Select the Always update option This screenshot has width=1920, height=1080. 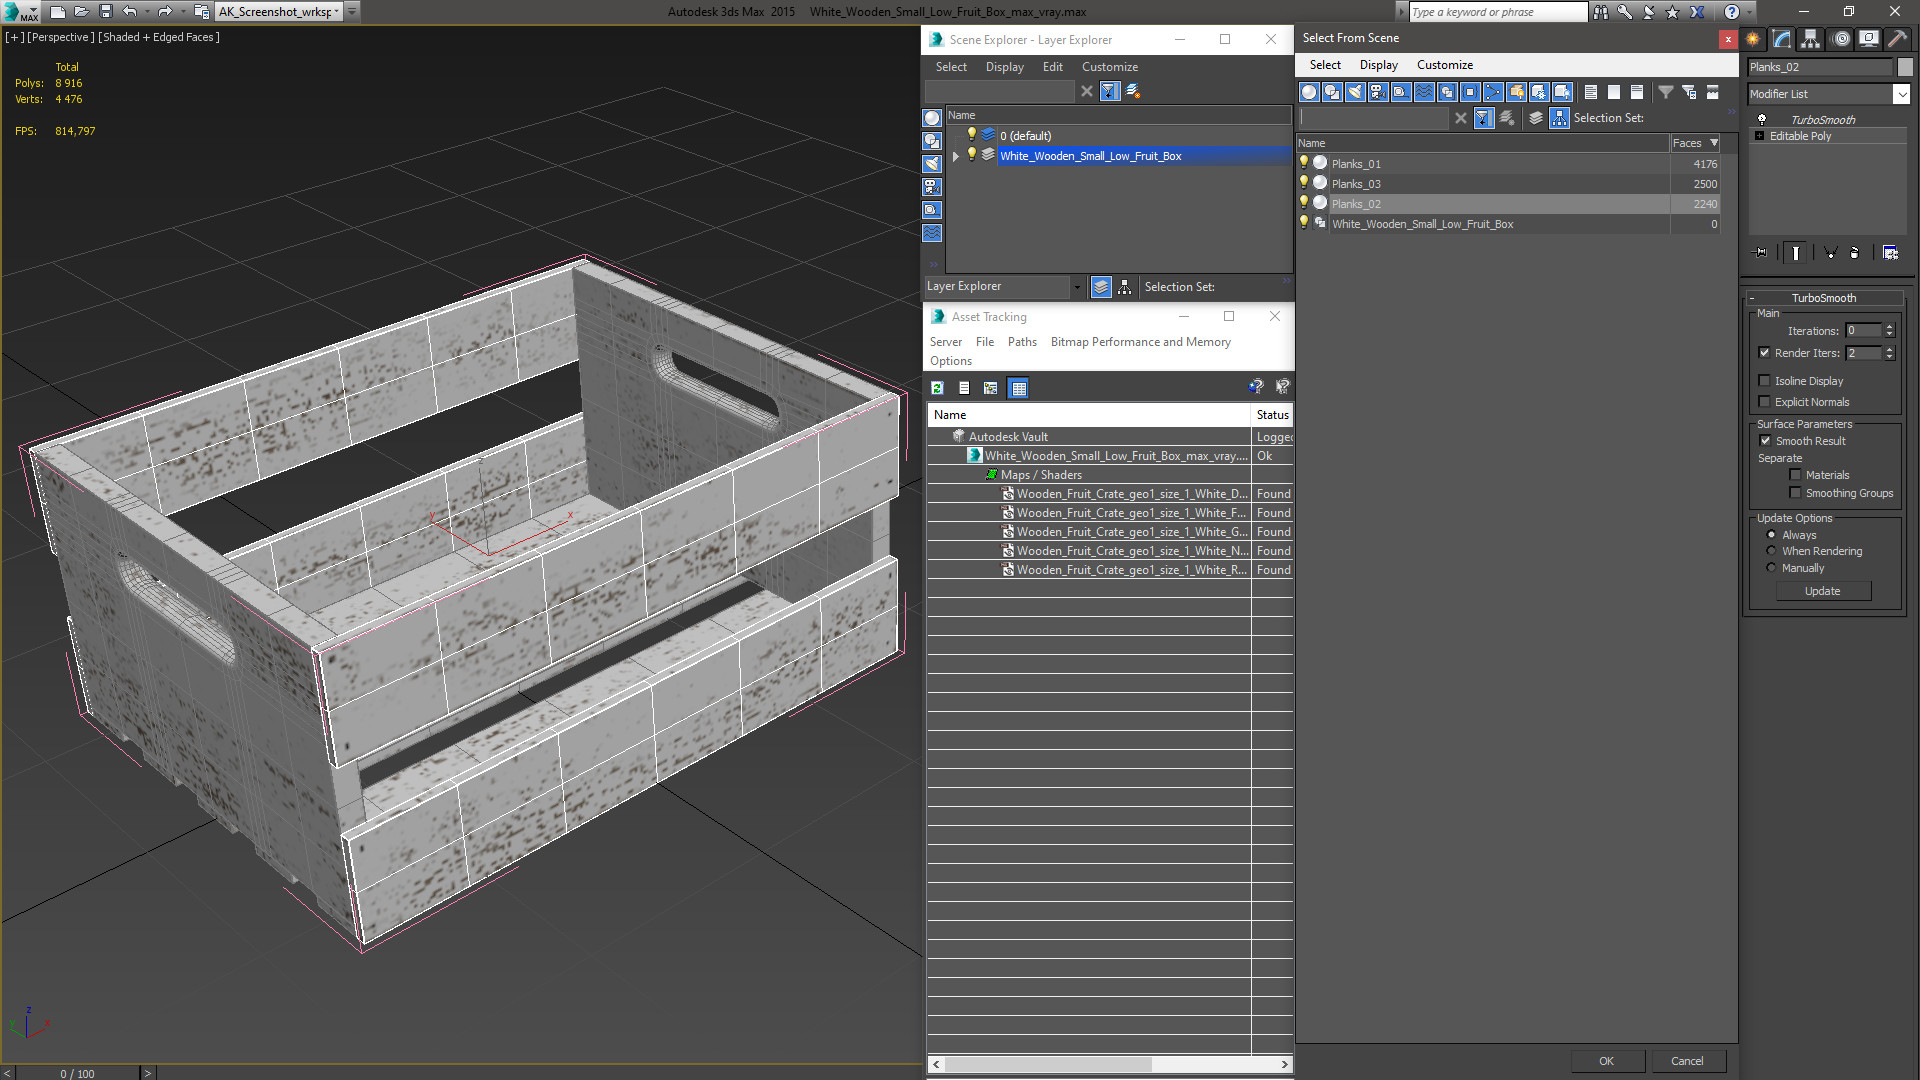click(1771, 535)
